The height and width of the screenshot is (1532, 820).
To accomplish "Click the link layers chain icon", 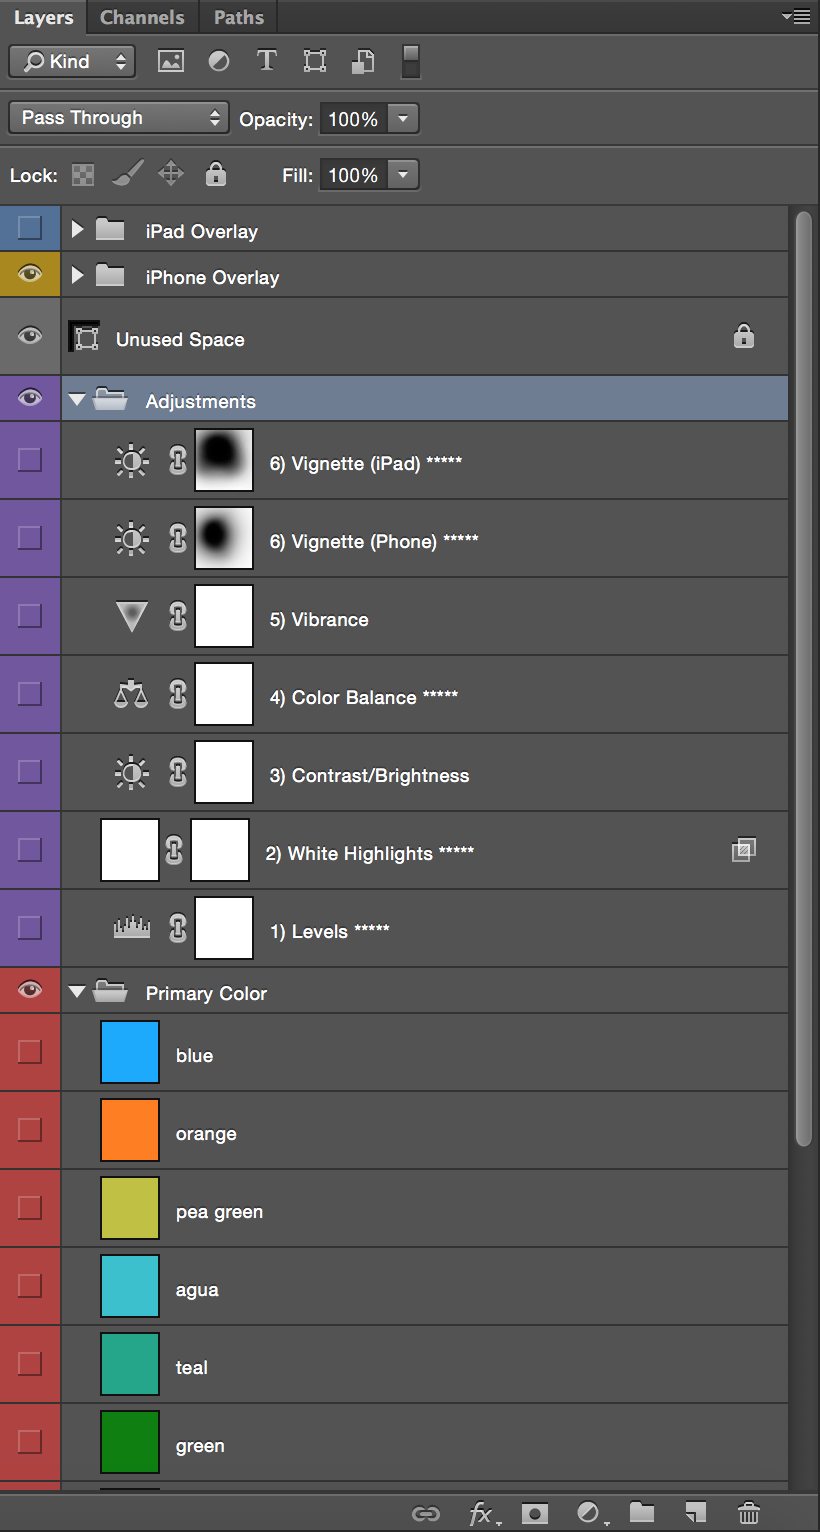I will coord(426,1513).
